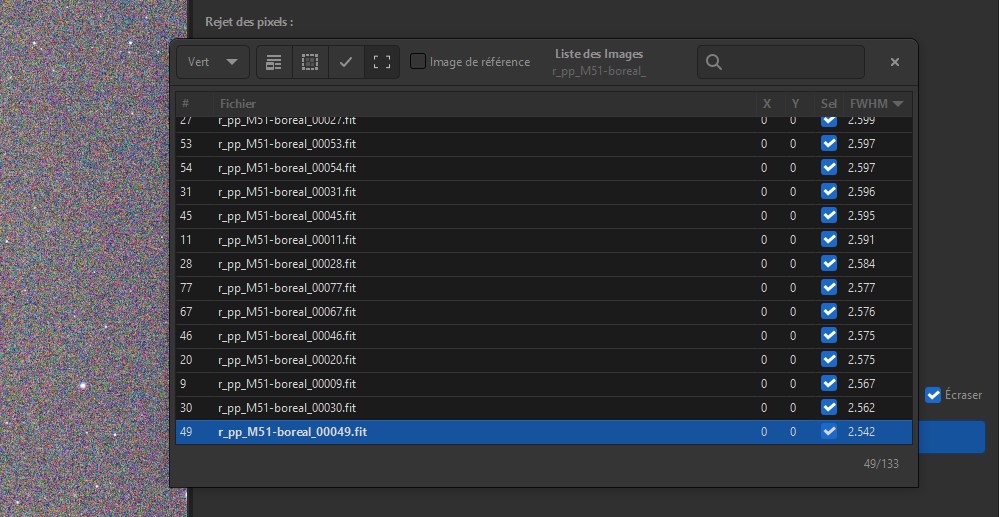Click the checkmark icon in toolbar
Viewport: 999px width, 517px height.
click(x=345, y=62)
